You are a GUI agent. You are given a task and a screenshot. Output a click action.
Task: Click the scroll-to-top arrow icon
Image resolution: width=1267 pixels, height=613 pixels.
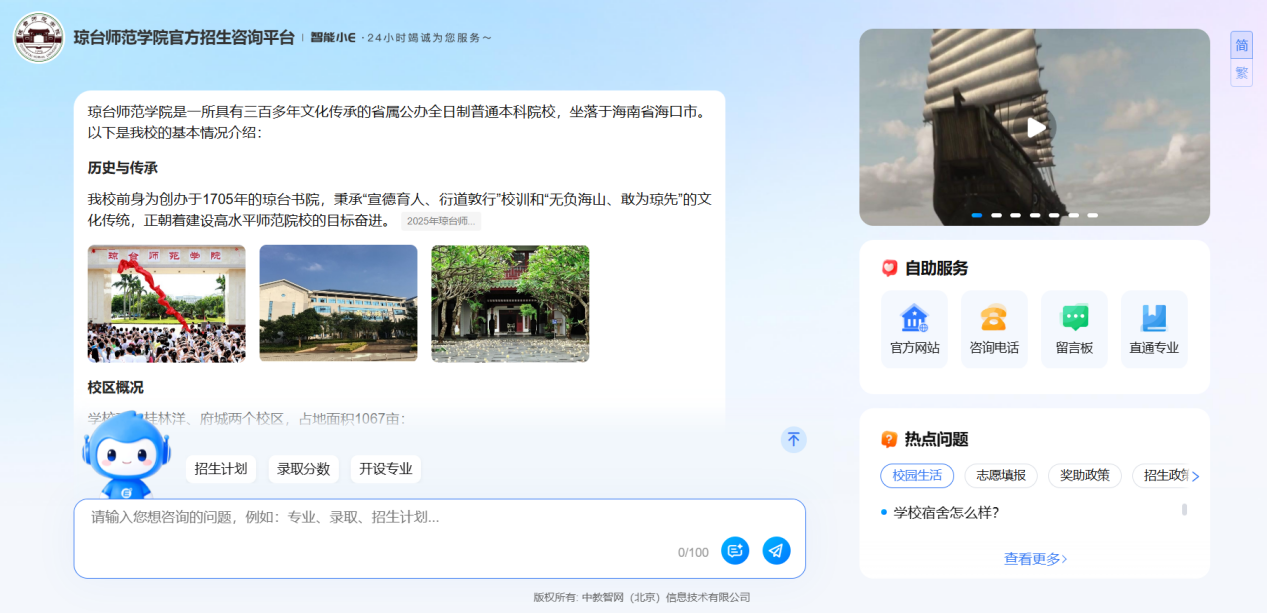pyautogui.click(x=793, y=440)
